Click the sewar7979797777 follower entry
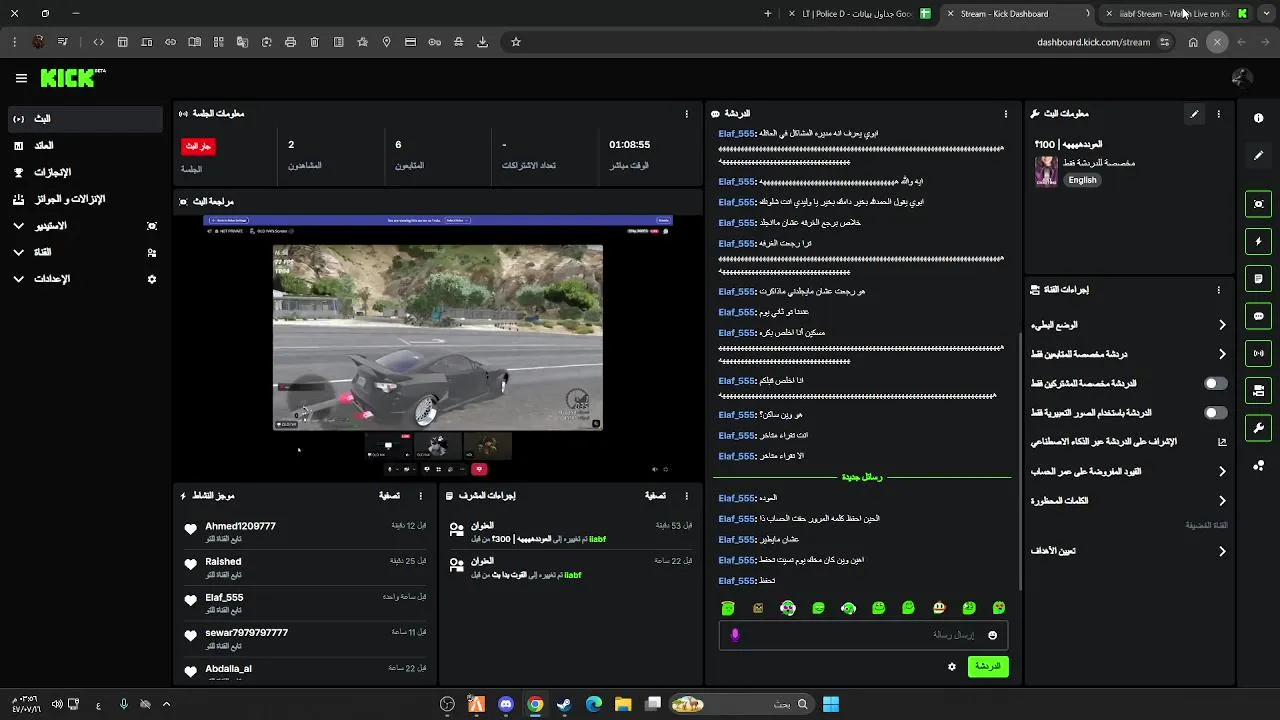 click(x=305, y=638)
